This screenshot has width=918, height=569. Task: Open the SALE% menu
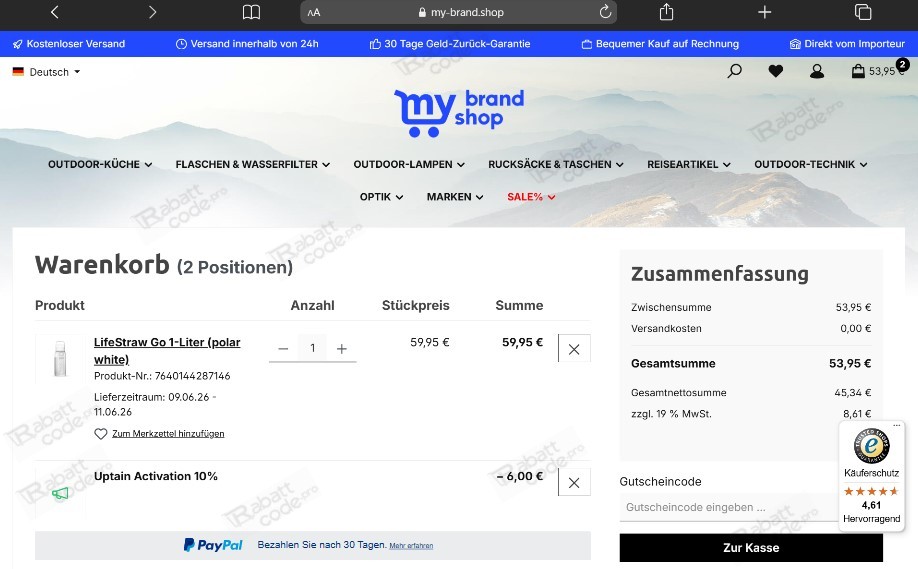pos(531,197)
